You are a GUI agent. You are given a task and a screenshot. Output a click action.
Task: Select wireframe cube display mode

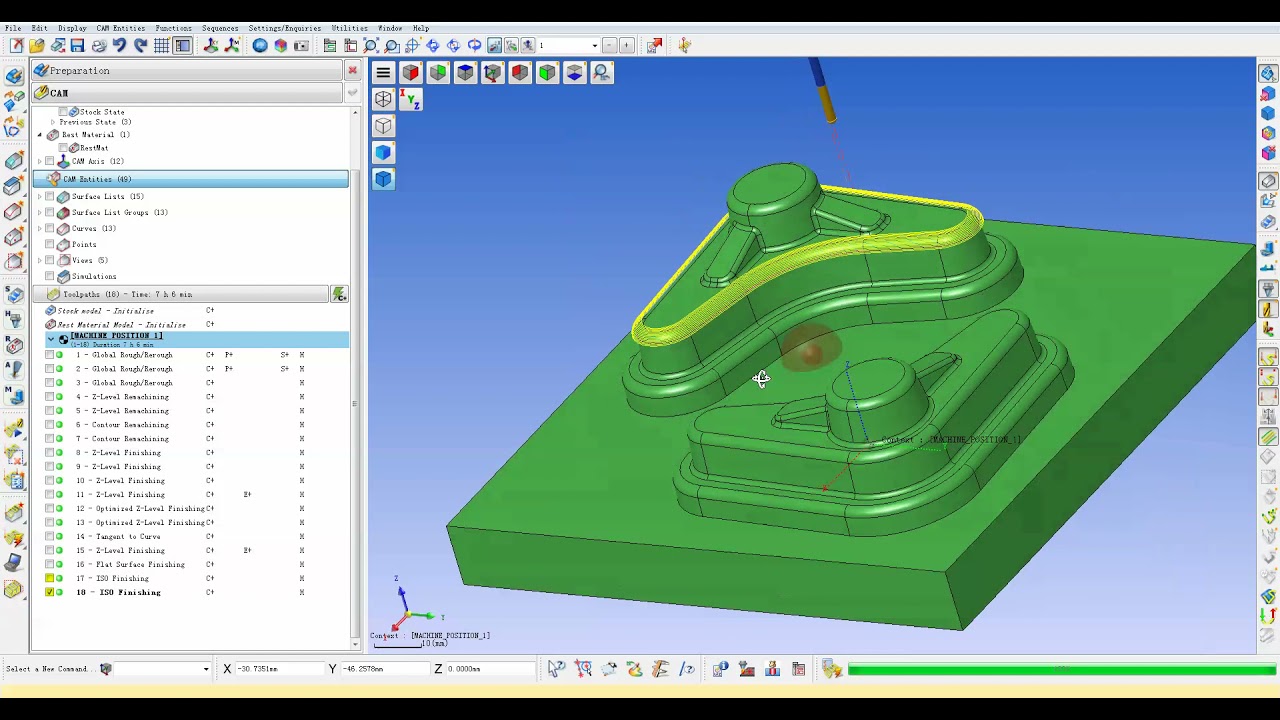383,99
